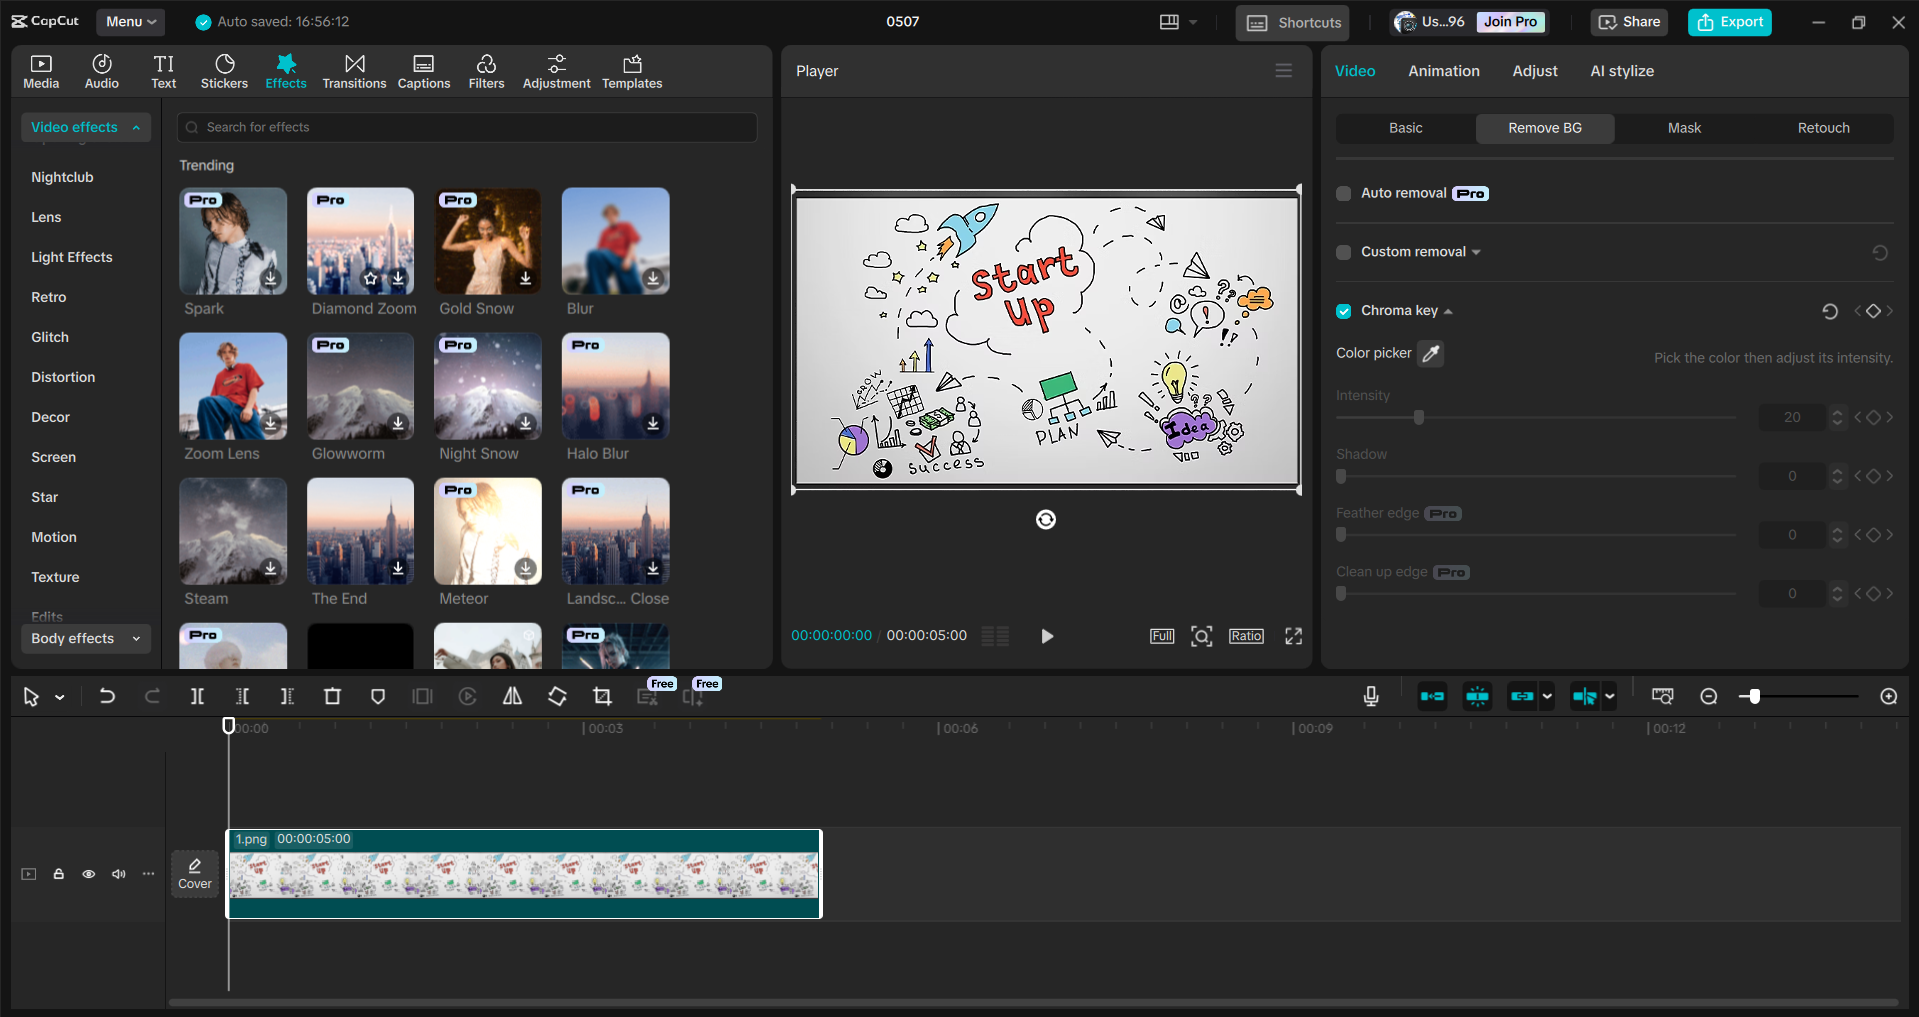Screen dimensions: 1919x1017
Task: Open the Filters panel
Action: pos(486,71)
